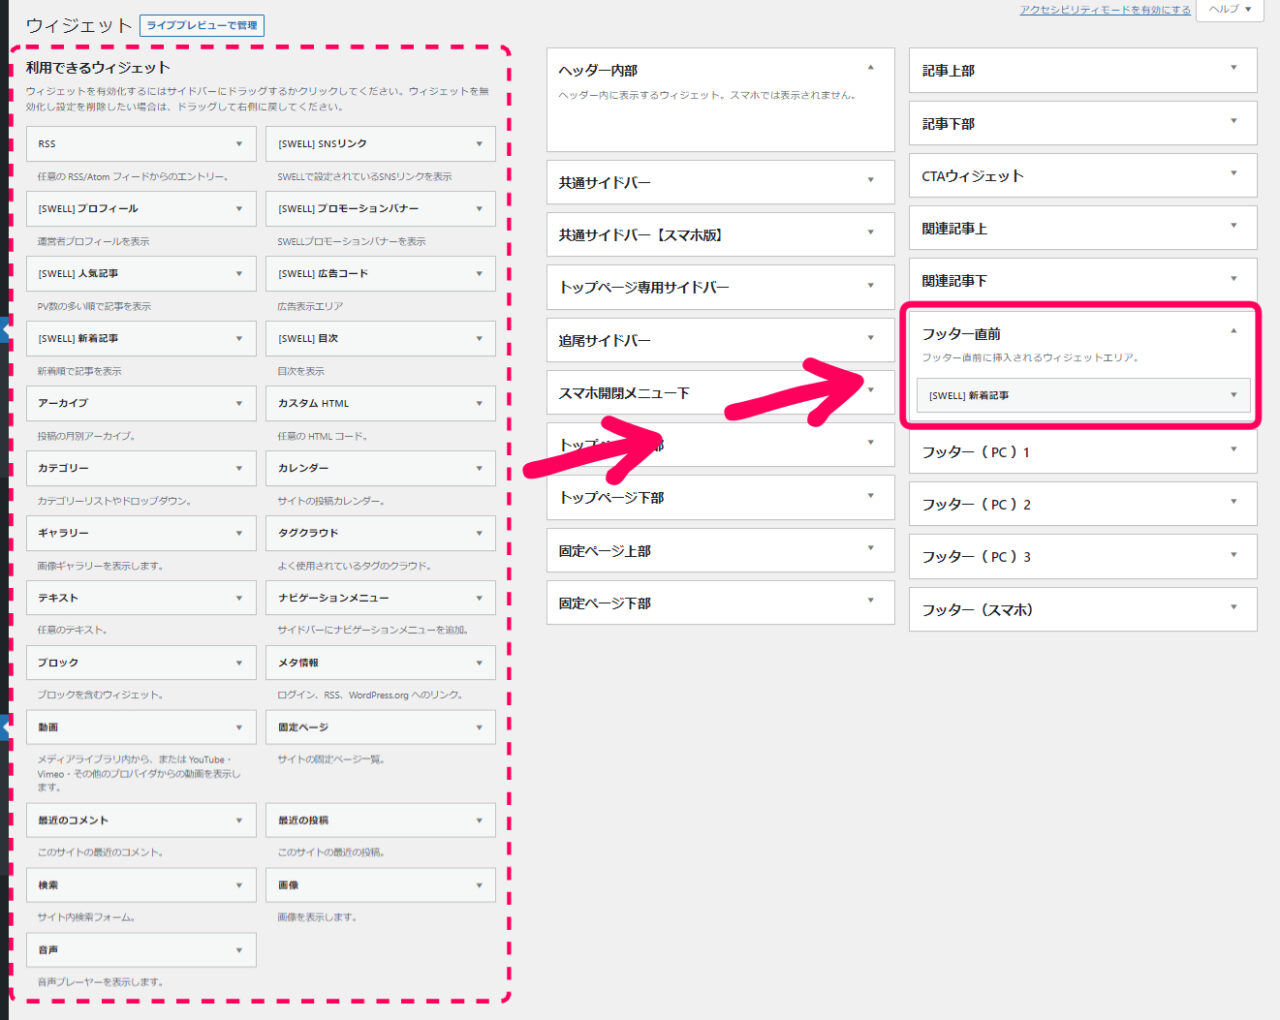Click description 任意の RSS/Atom フィードからのエントリー。
This screenshot has height=1020, width=1280.
tap(133, 177)
